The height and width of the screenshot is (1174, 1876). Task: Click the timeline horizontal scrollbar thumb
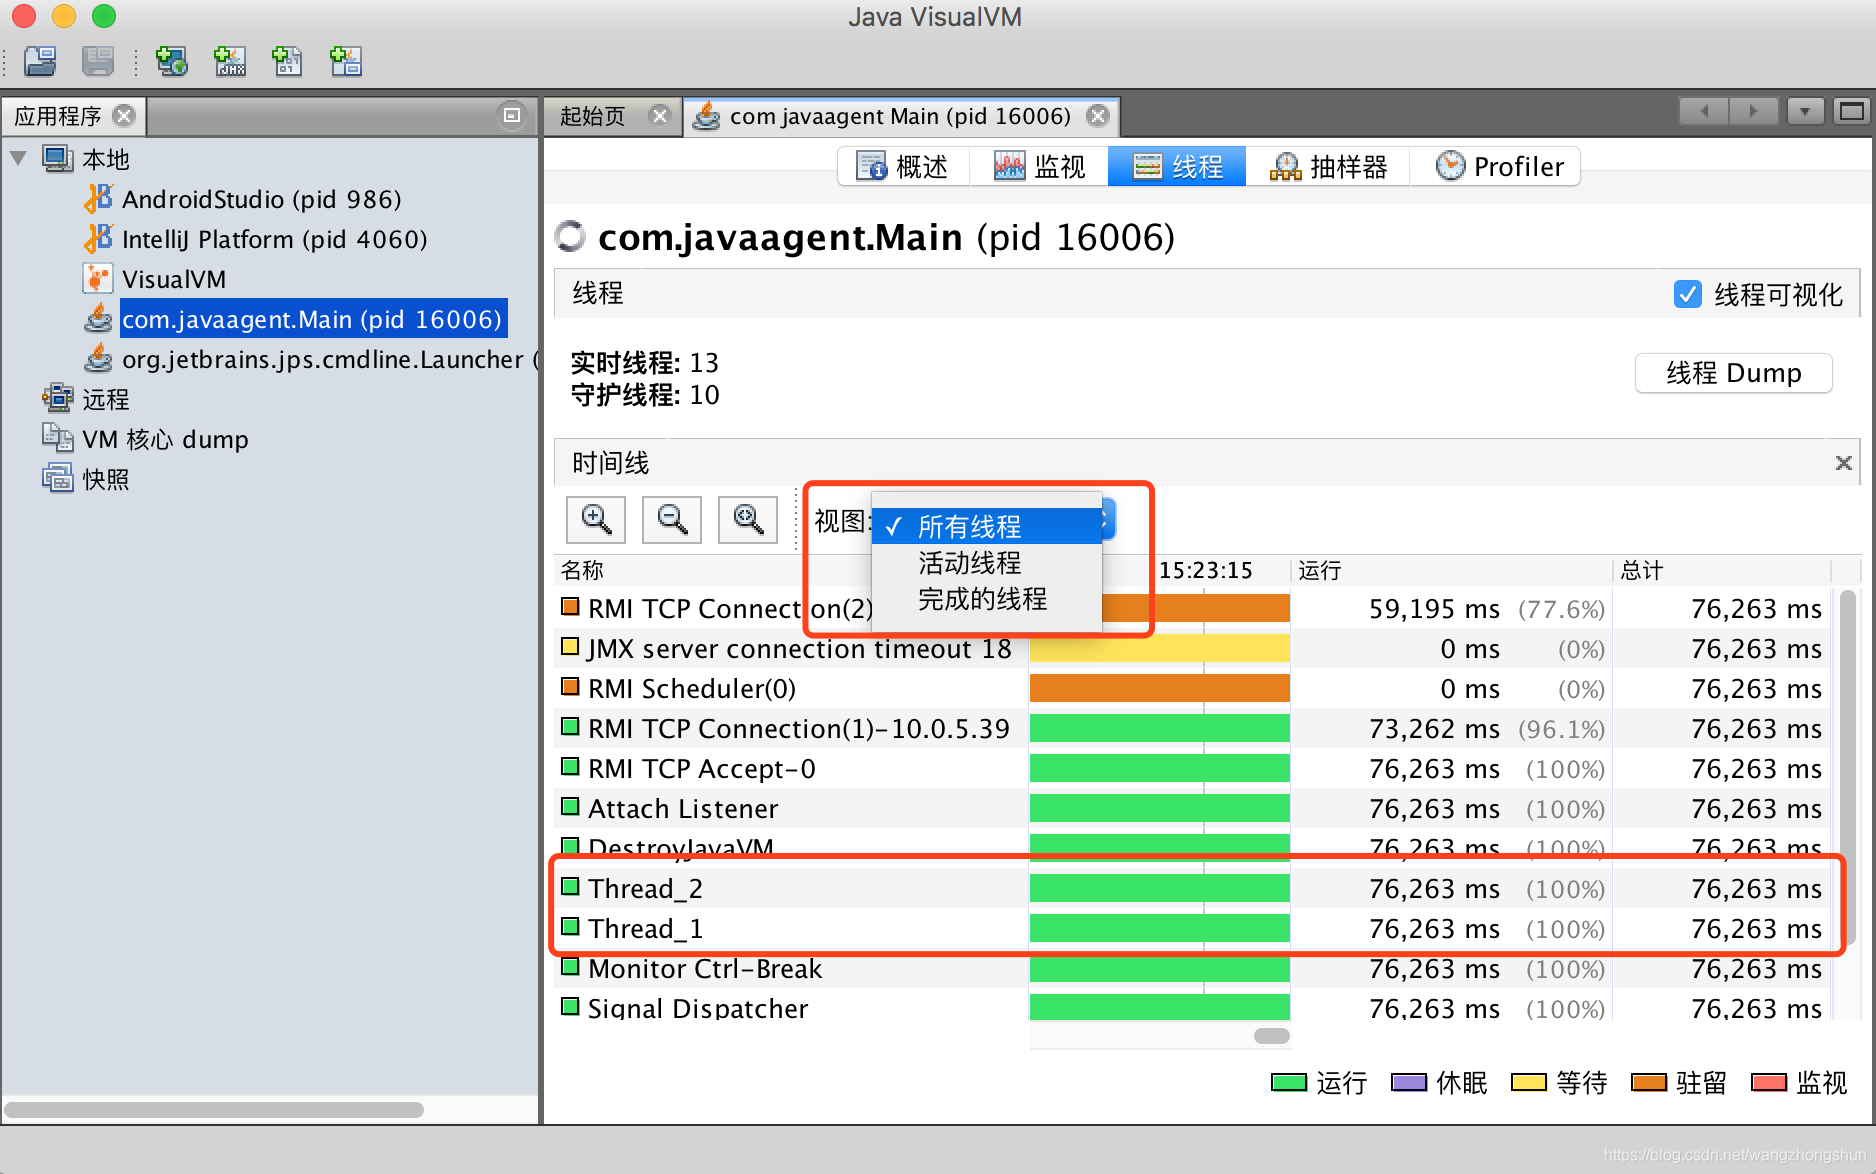tap(1271, 1036)
